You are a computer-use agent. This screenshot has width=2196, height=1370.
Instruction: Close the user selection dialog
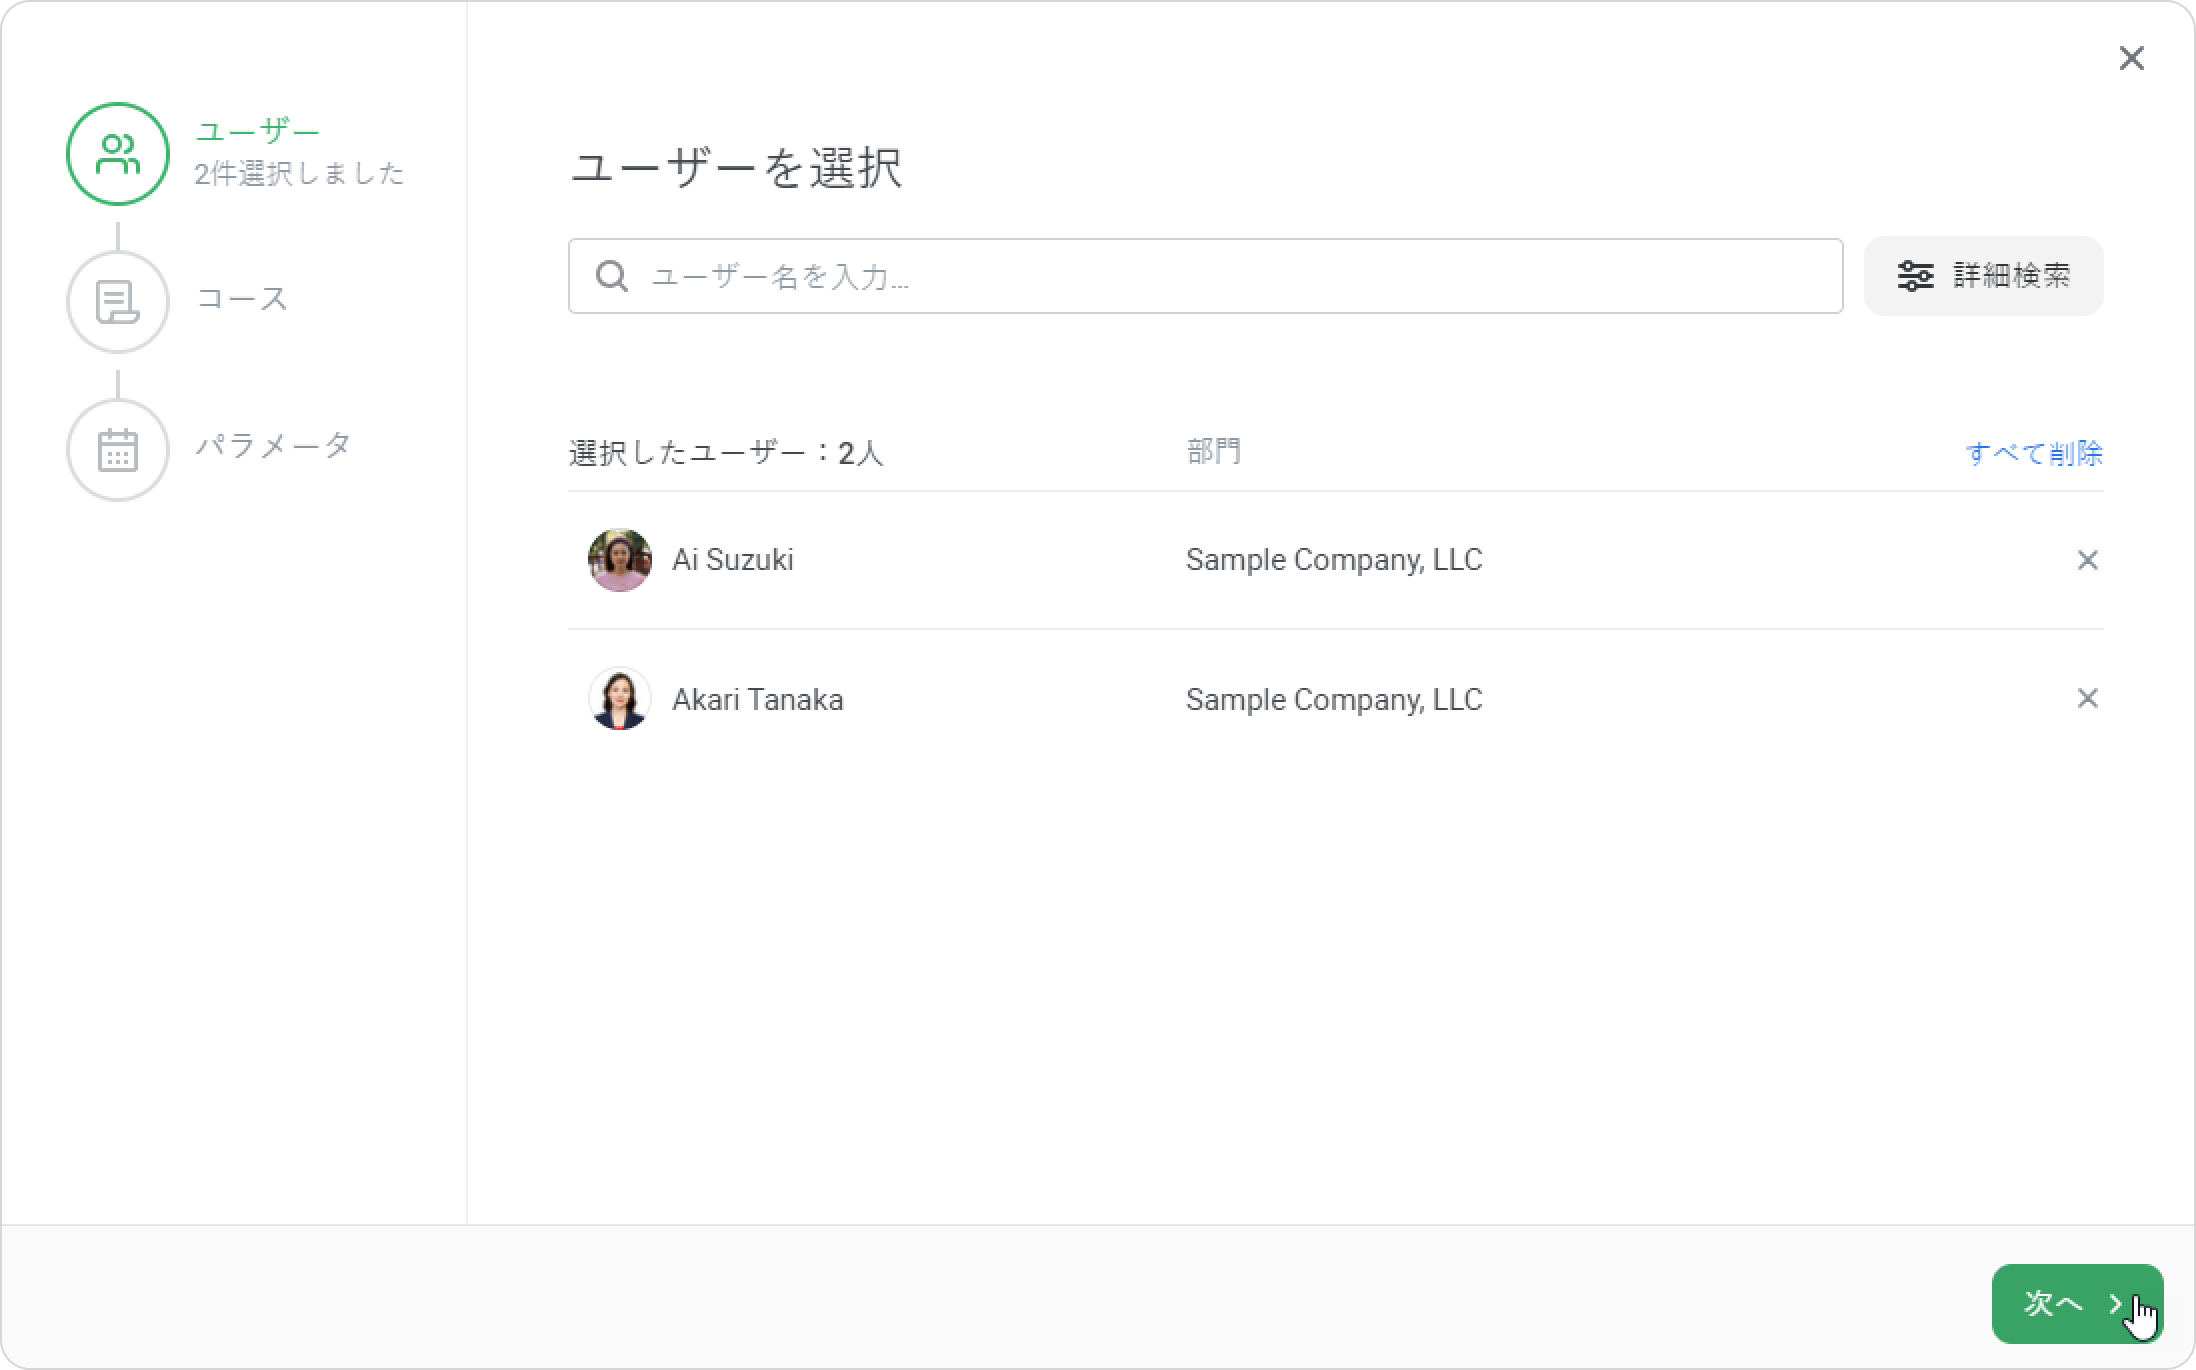pyautogui.click(x=2131, y=59)
